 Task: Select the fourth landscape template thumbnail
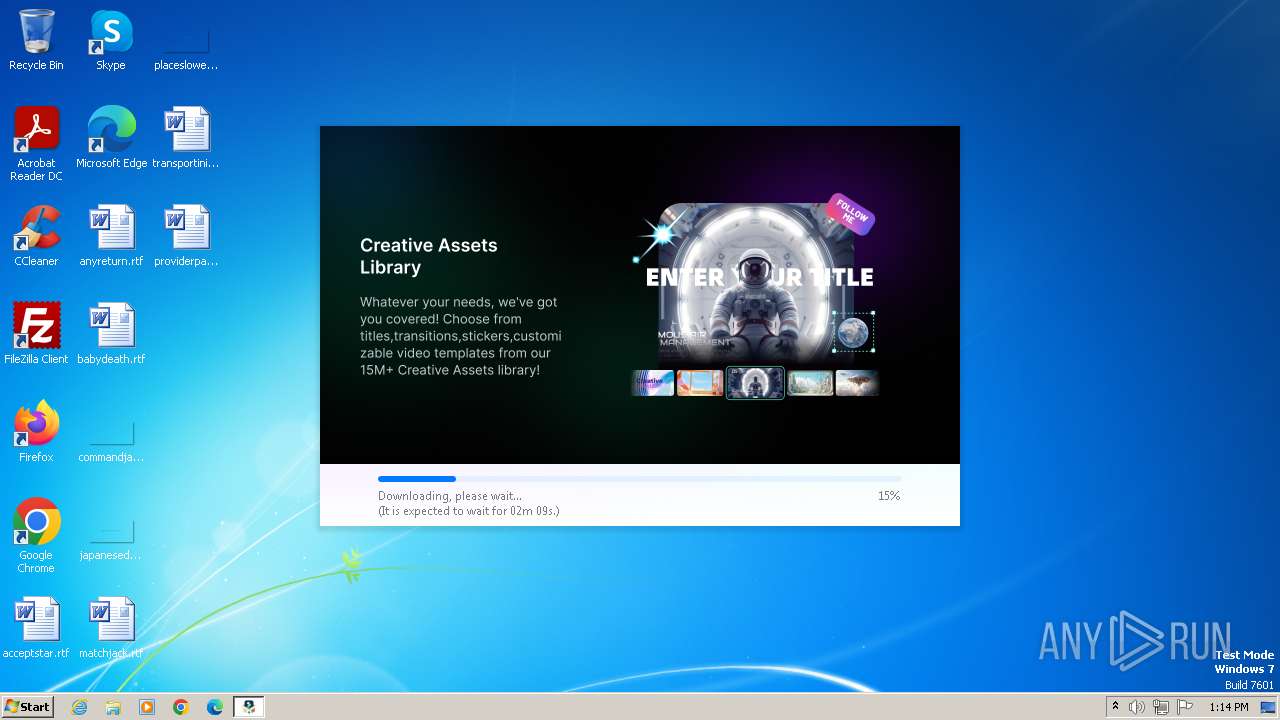(x=810, y=383)
